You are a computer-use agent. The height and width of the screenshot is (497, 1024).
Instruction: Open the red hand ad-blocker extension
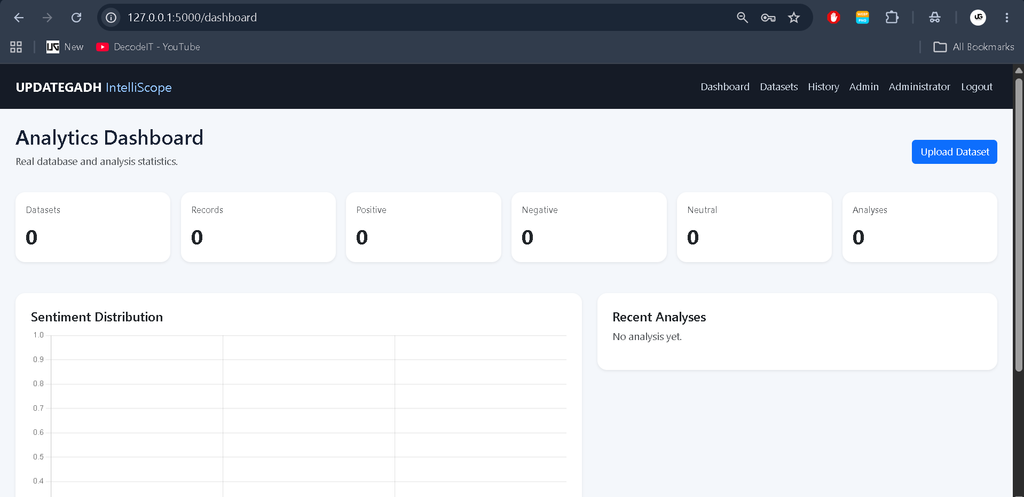click(x=833, y=18)
